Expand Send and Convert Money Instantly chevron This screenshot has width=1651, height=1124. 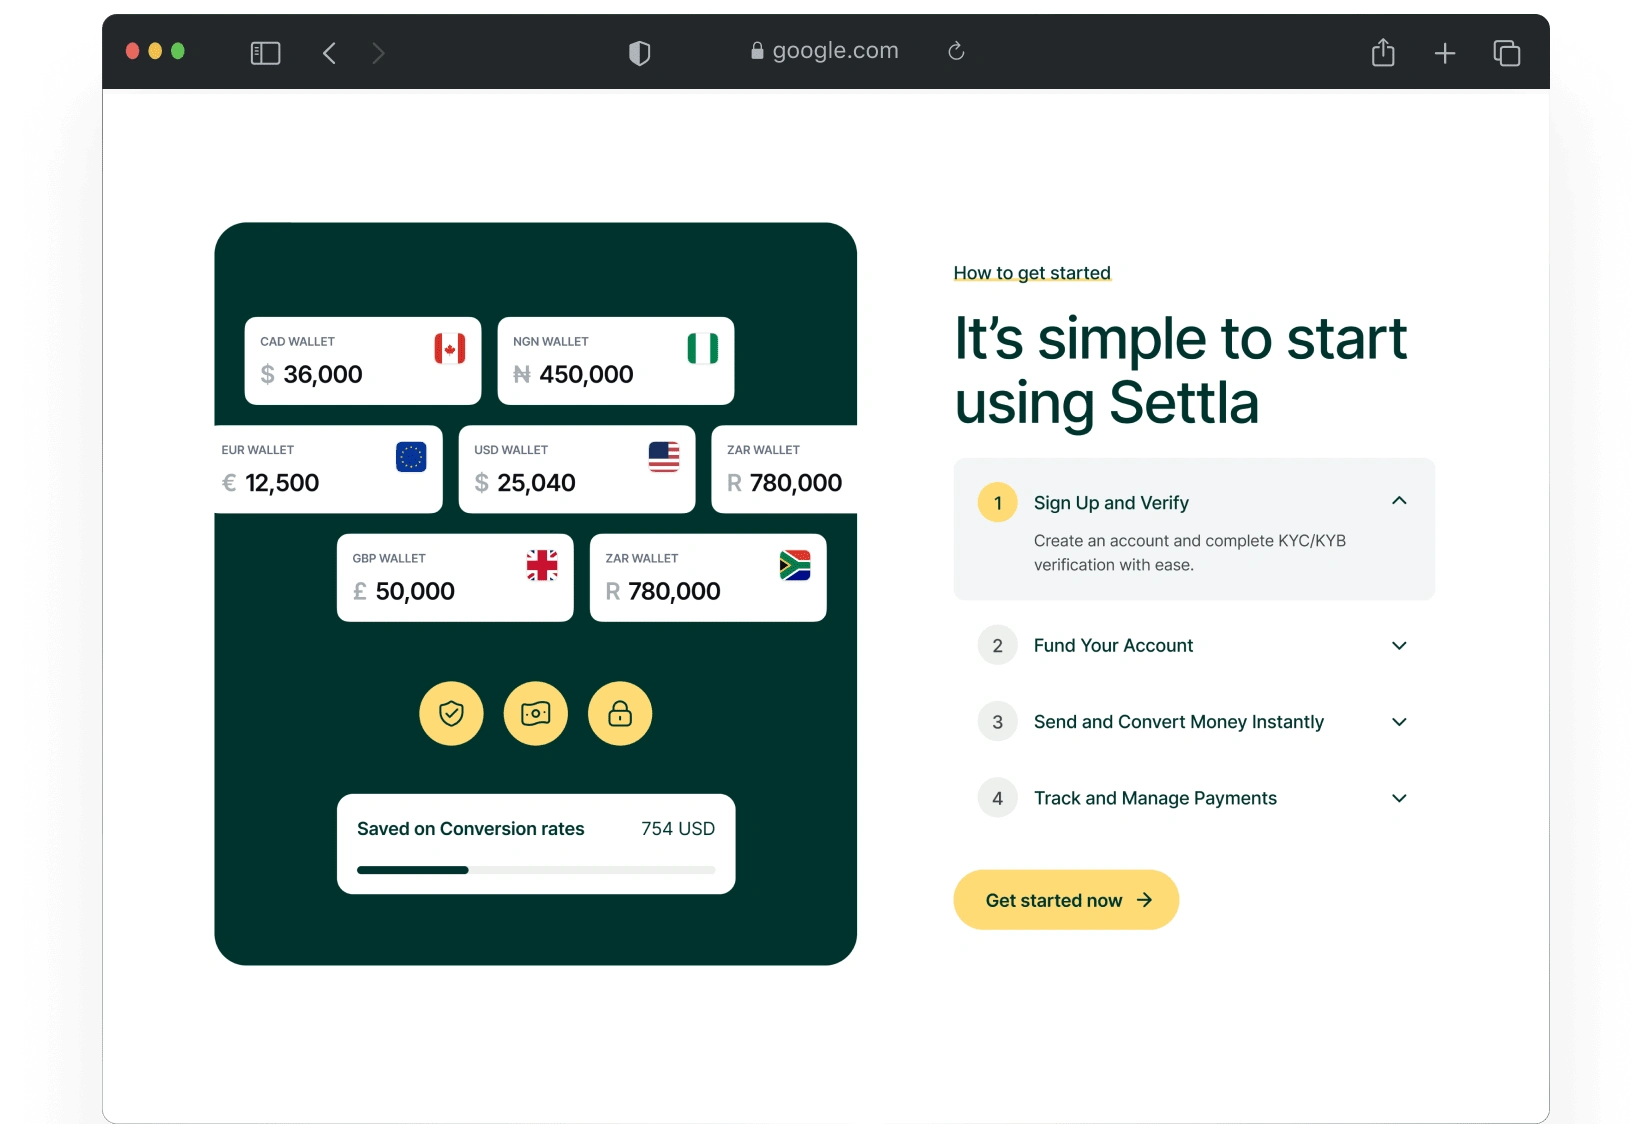(1399, 722)
